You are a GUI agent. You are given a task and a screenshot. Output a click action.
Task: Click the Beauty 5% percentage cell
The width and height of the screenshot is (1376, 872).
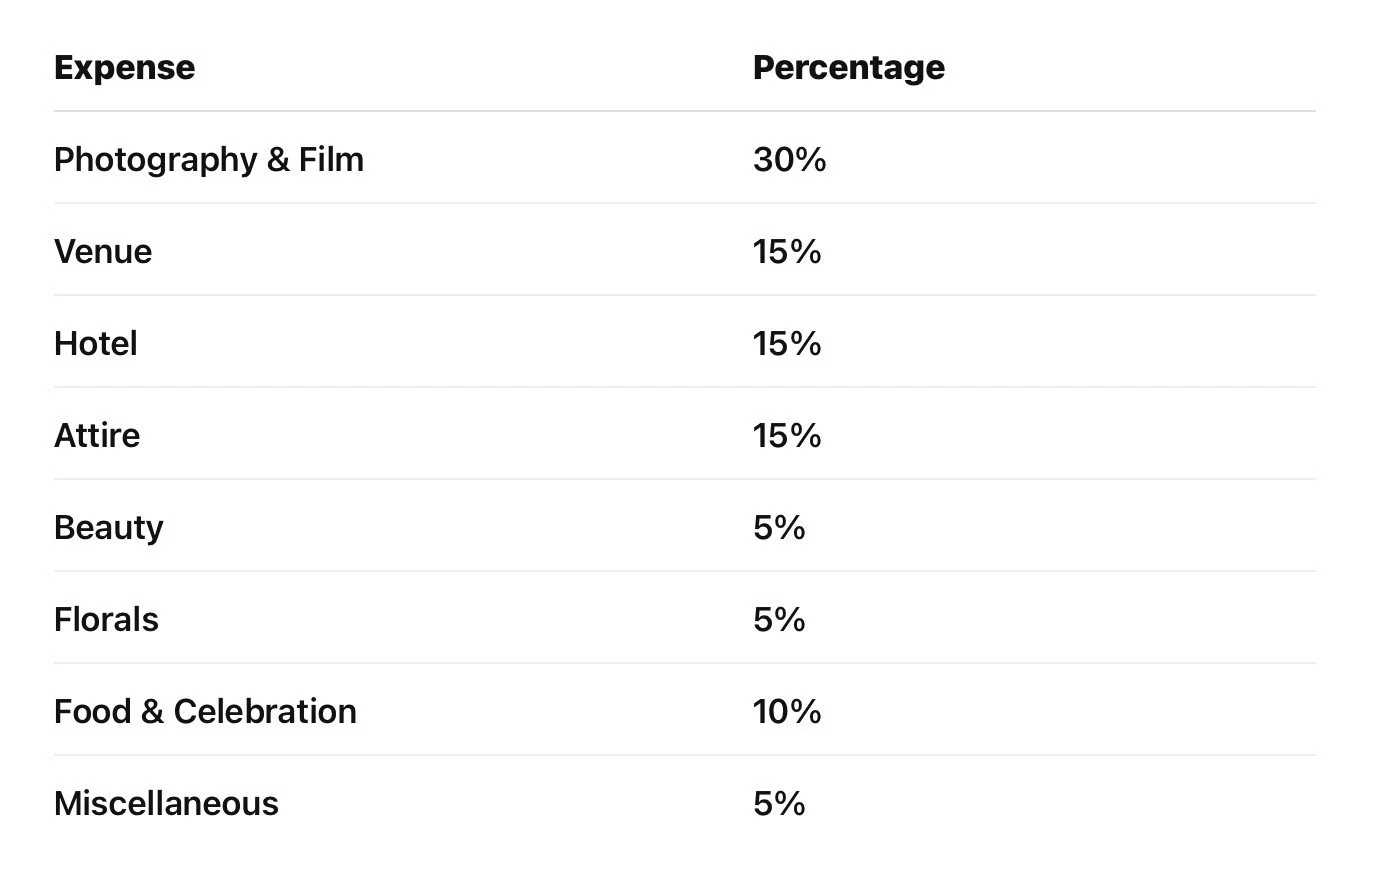779,528
